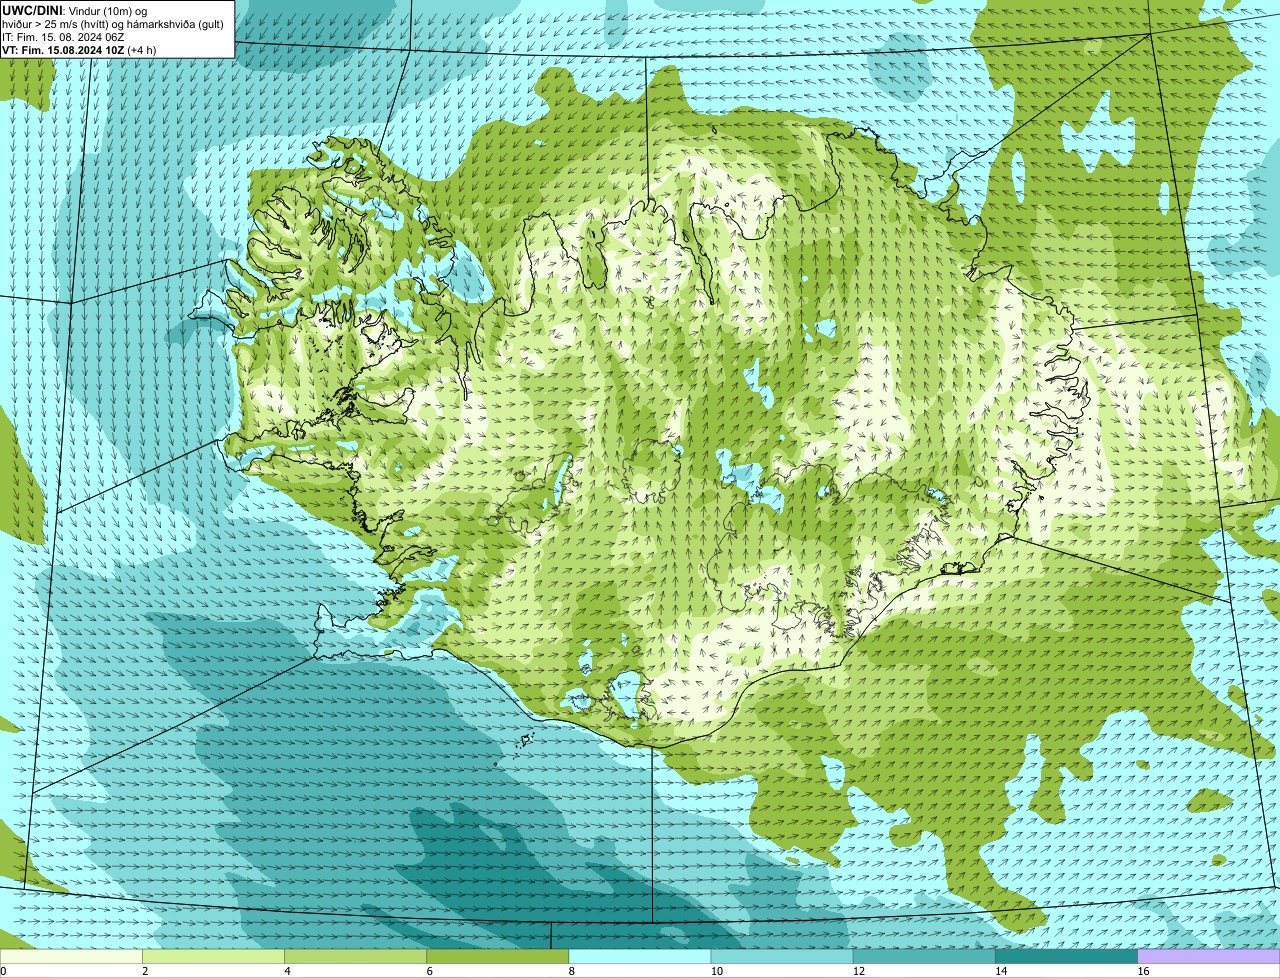Select the 4–6 m/s green color bar segment
This screenshot has height=978, width=1280.
[x=355, y=956]
